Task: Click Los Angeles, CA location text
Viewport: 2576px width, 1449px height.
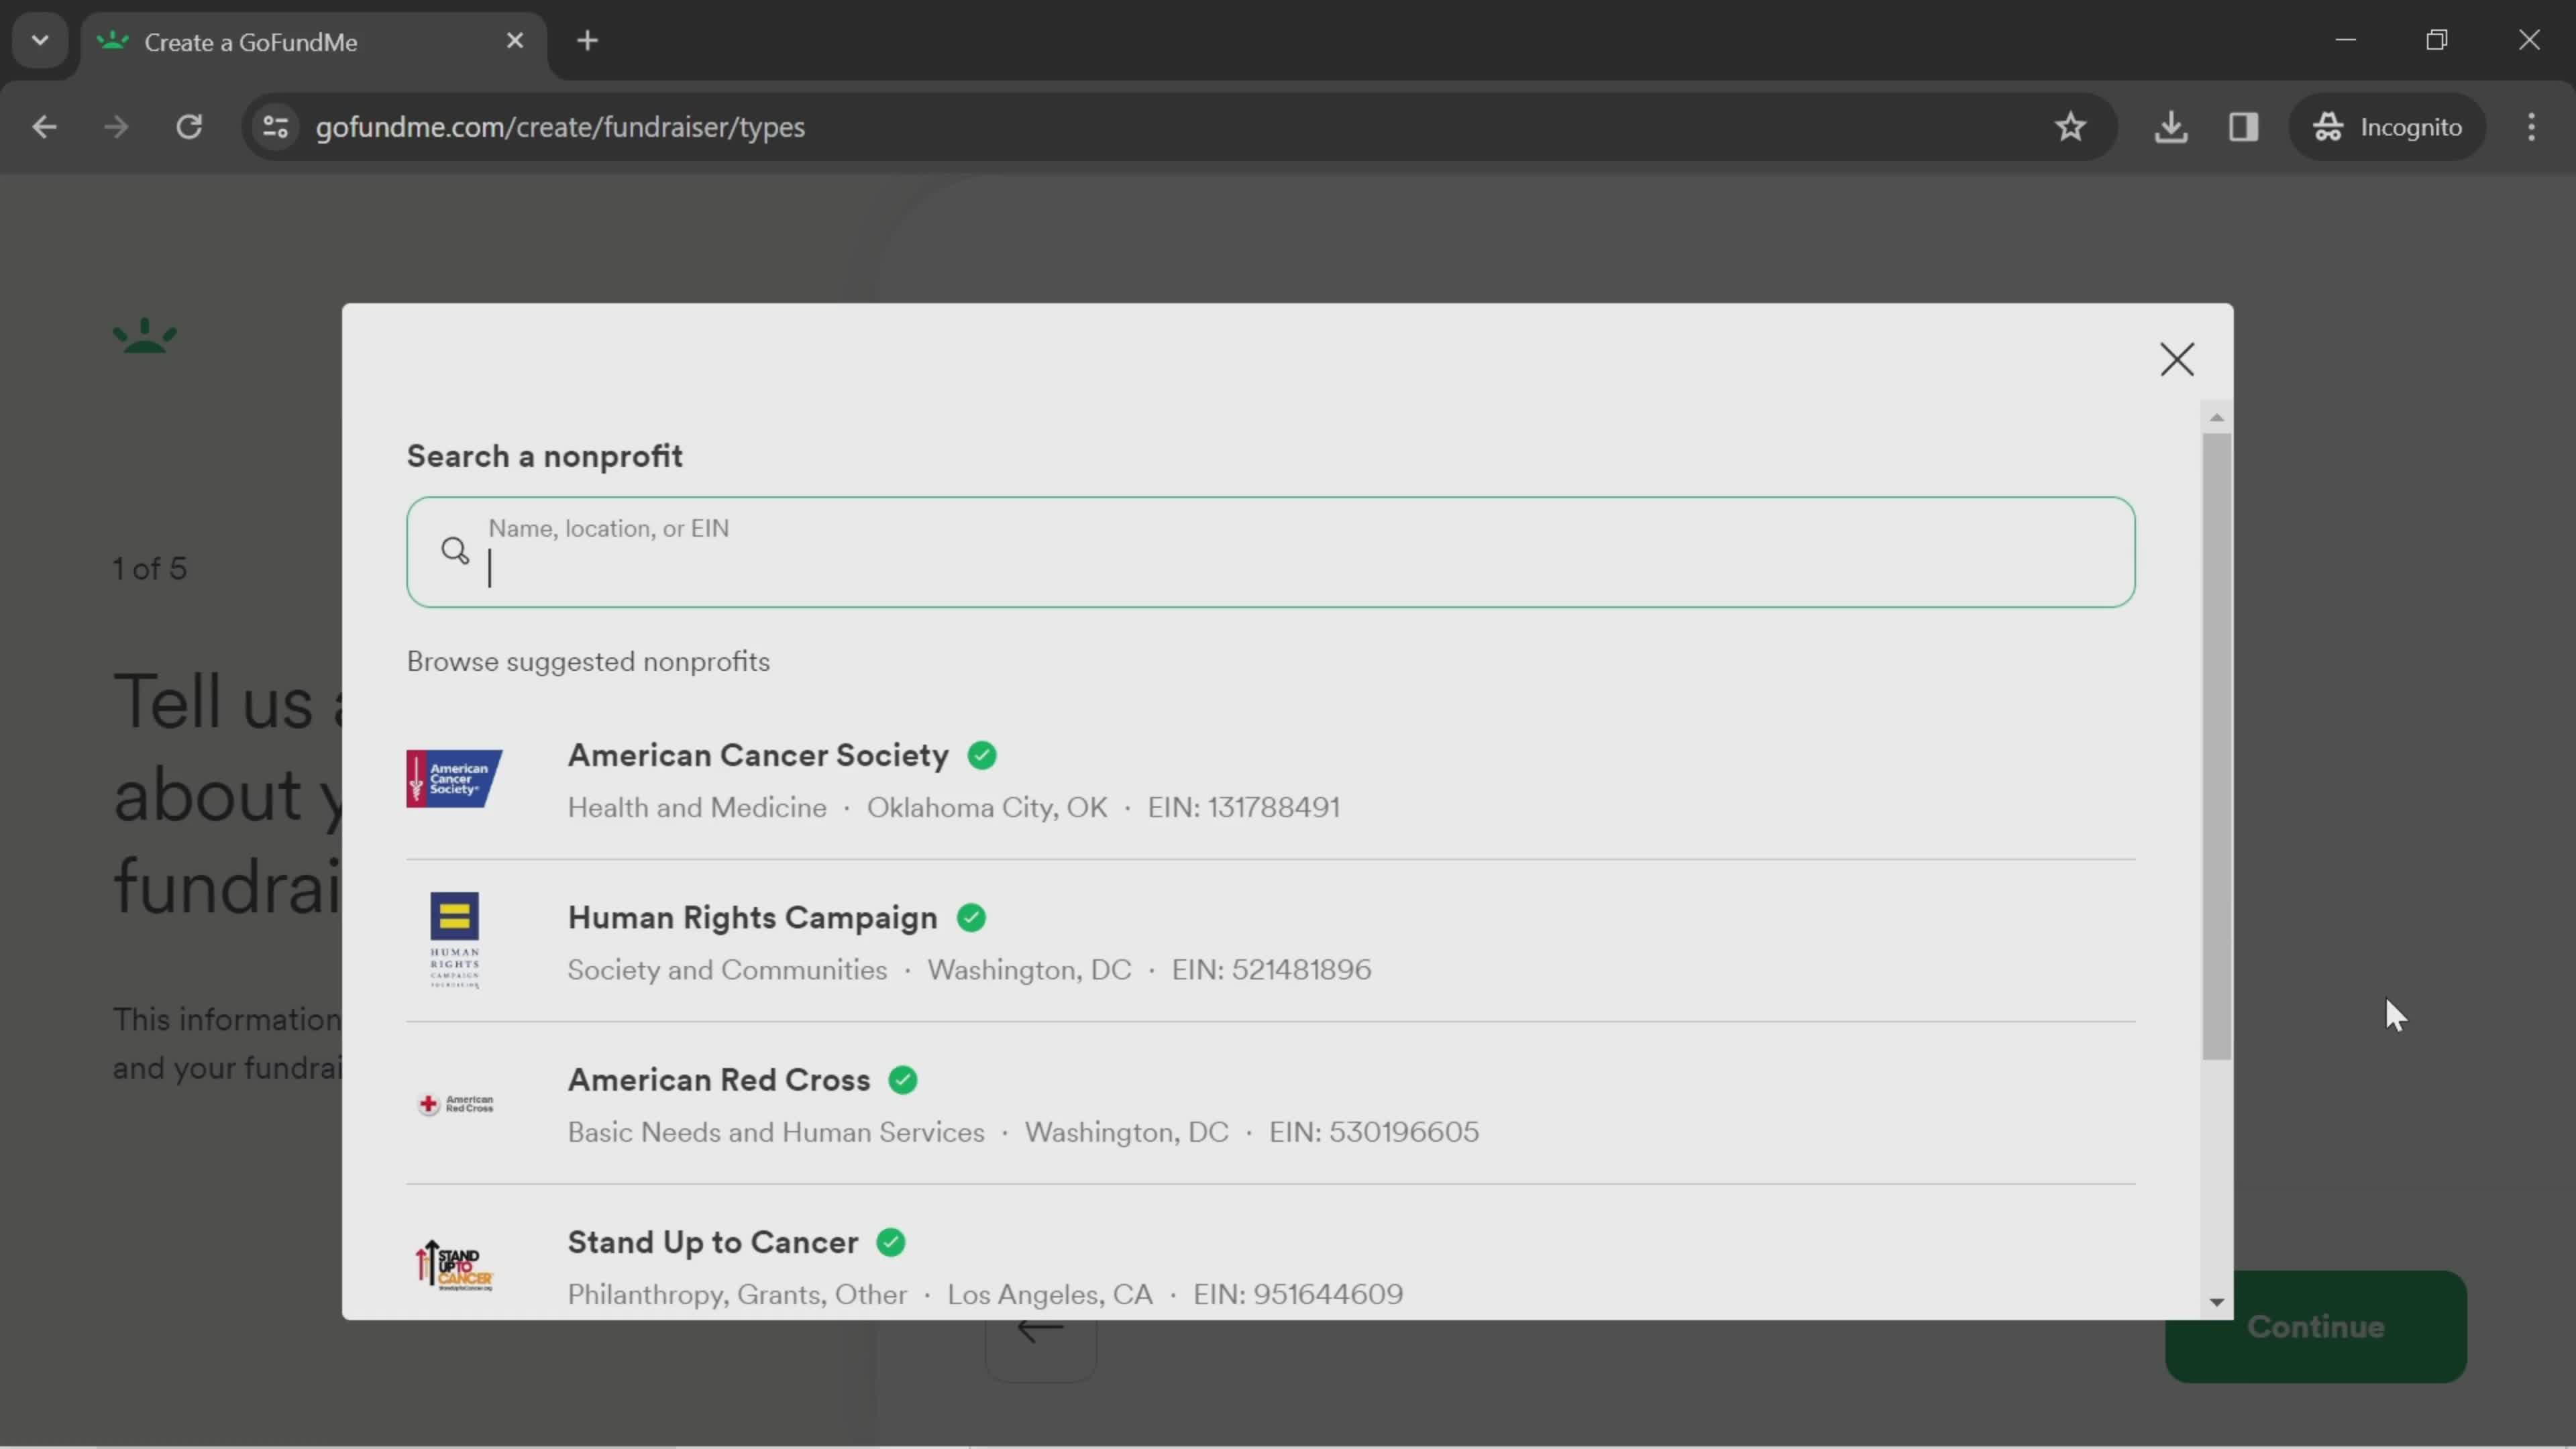Action: [1050, 1295]
